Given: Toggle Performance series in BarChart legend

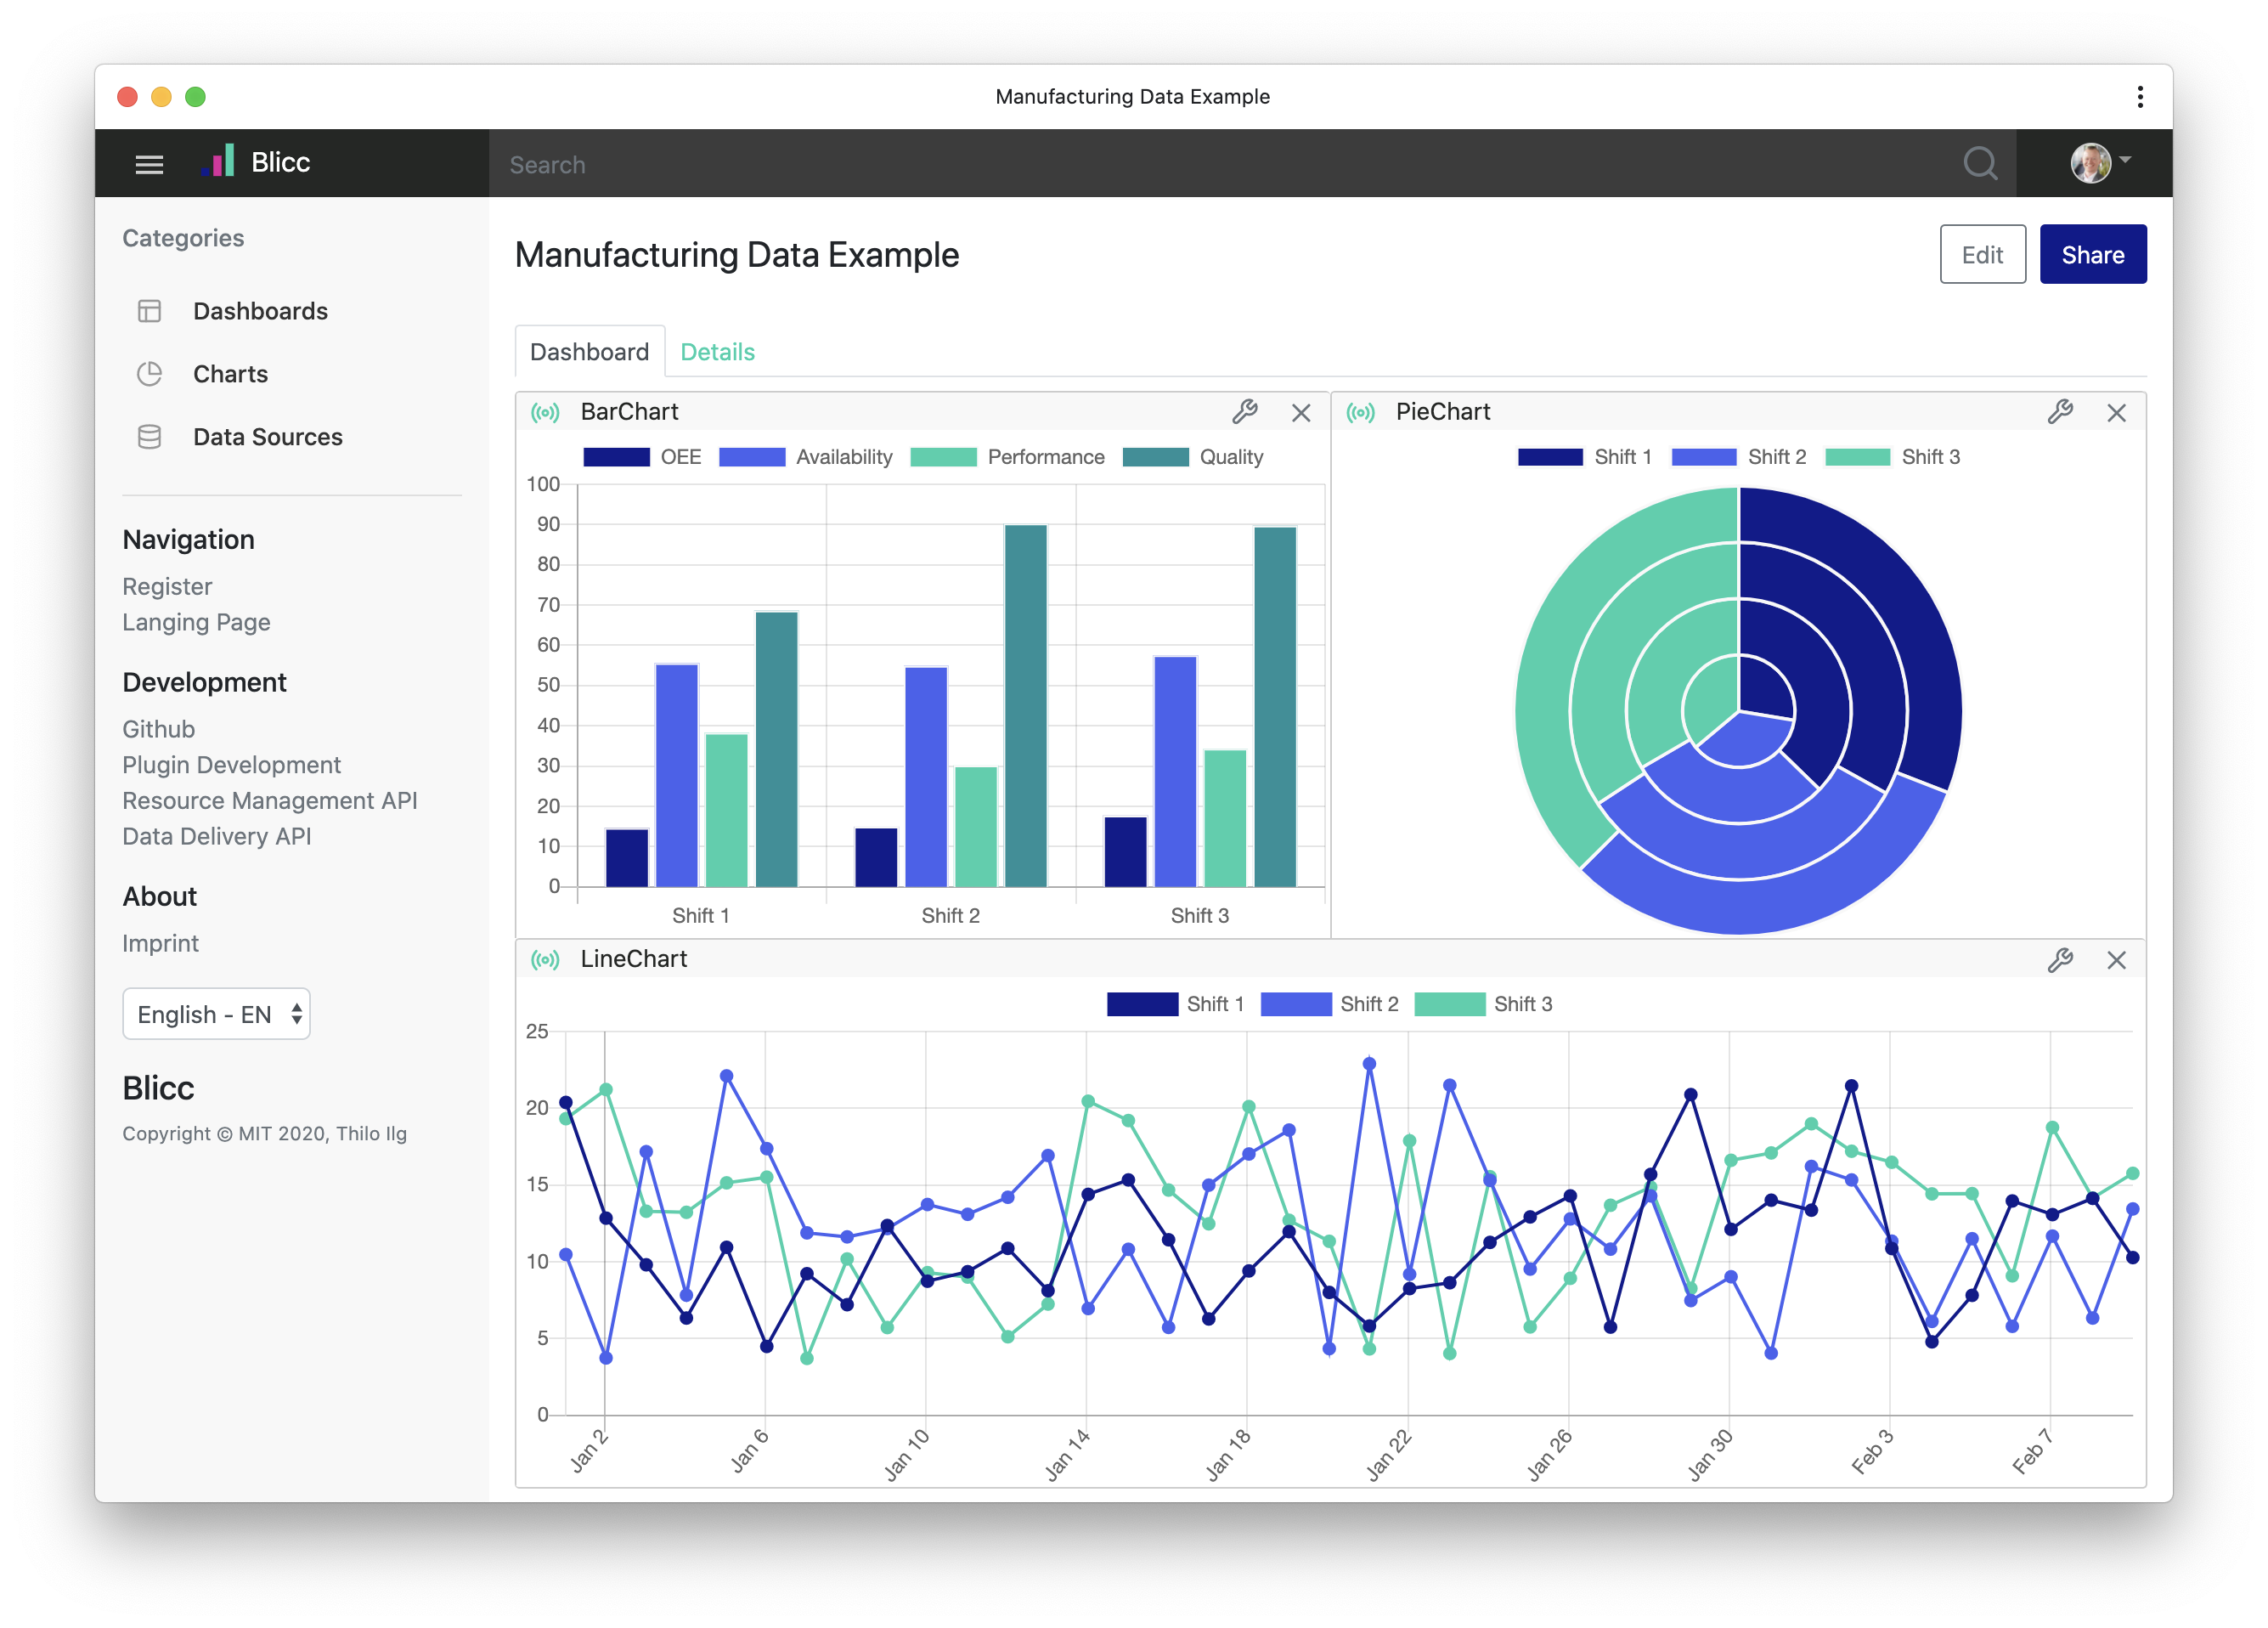Looking at the screenshot, I should [1007, 457].
